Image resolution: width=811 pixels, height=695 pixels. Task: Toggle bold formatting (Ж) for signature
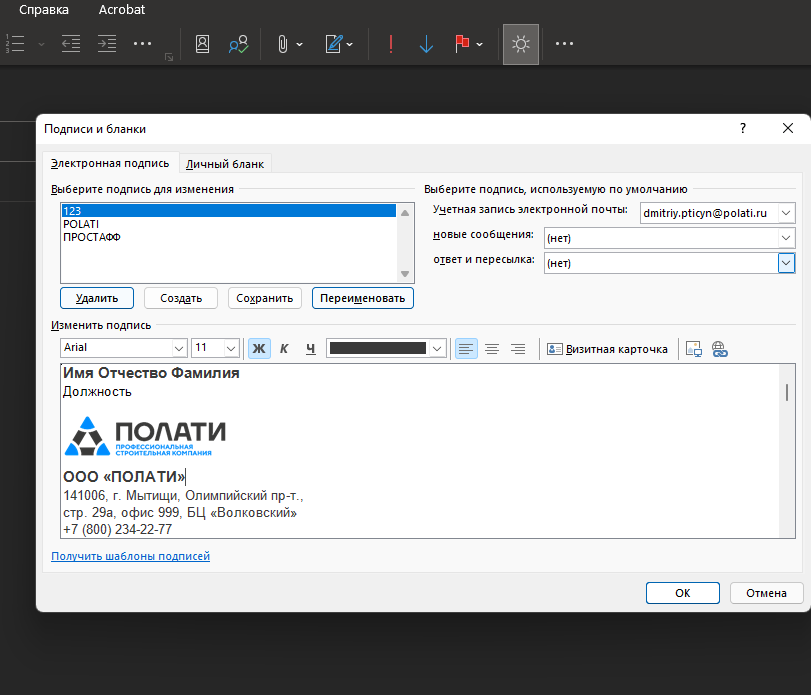coord(259,349)
